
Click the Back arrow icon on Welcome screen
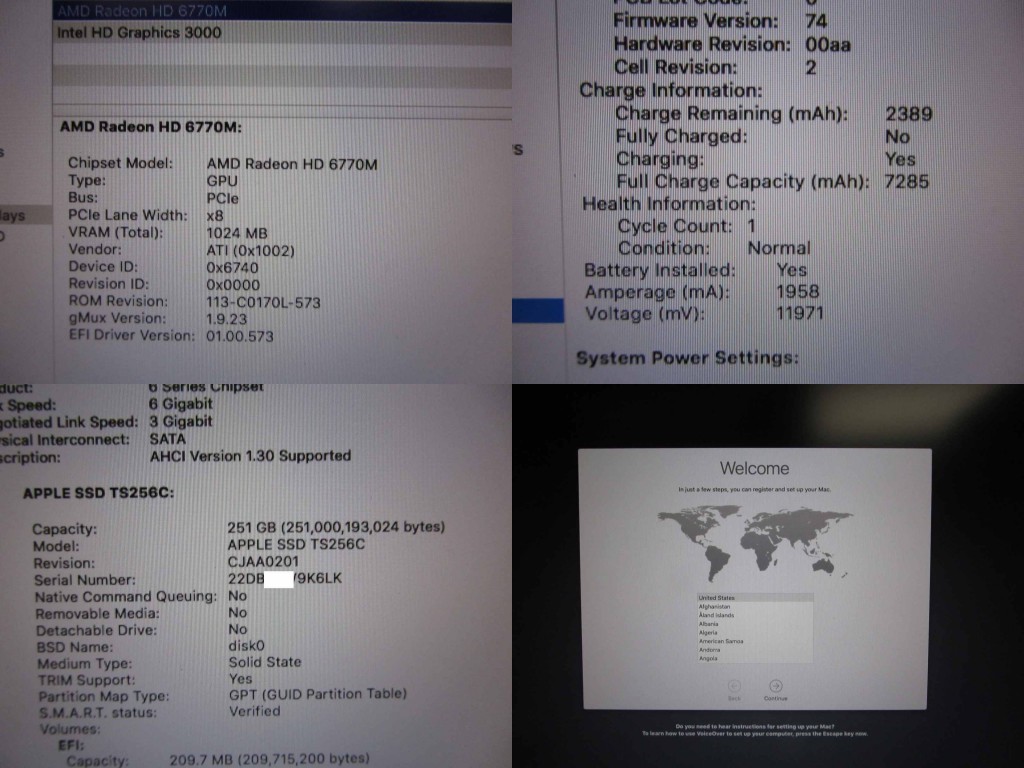(734, 686)
